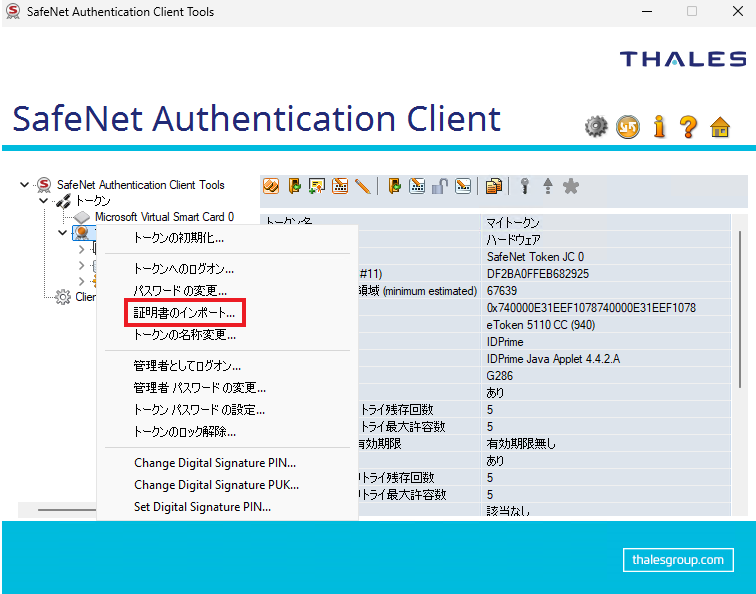Click the orange refresh arrows icon
This screenshot has height=594, width=756.
(x=628, y=126)
